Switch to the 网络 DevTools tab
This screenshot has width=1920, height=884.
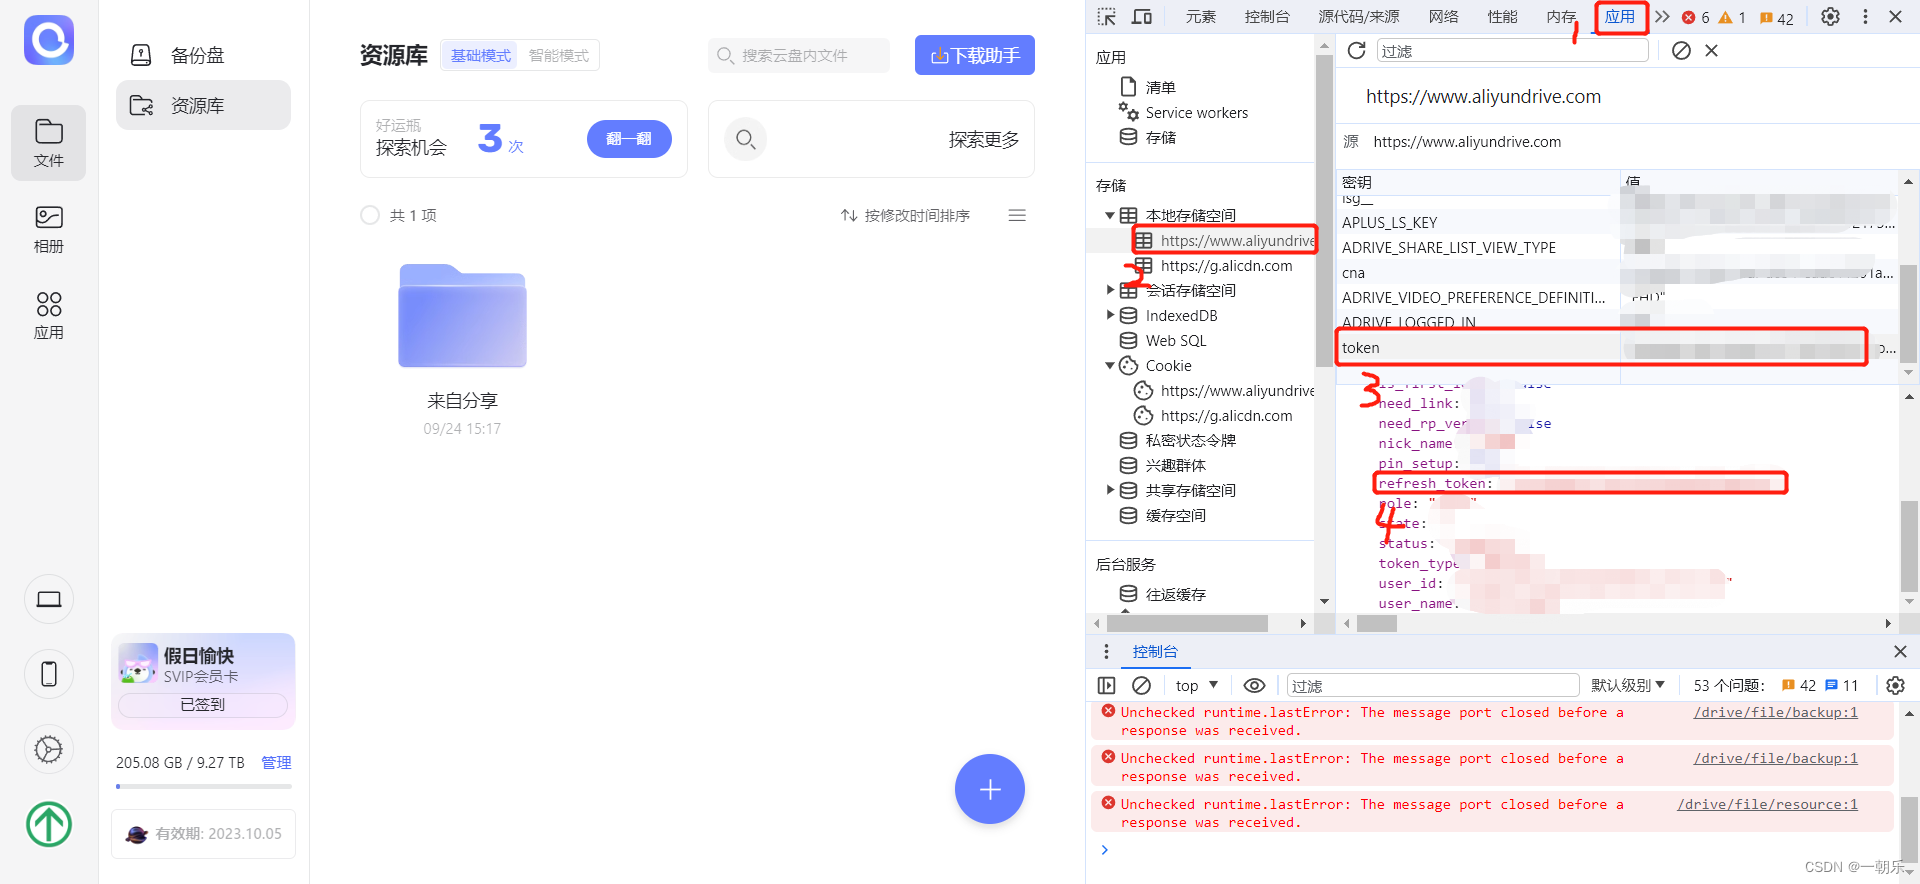point(1443,17)
